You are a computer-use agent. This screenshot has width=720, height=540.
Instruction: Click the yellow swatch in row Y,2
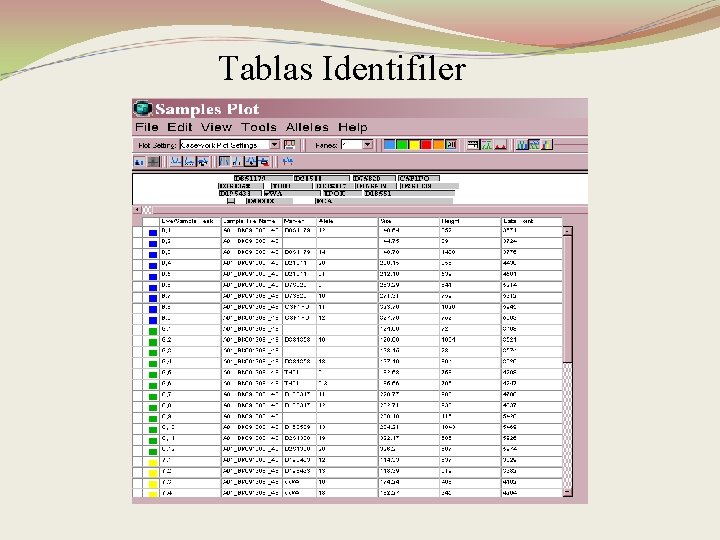(x=153, y=473)
